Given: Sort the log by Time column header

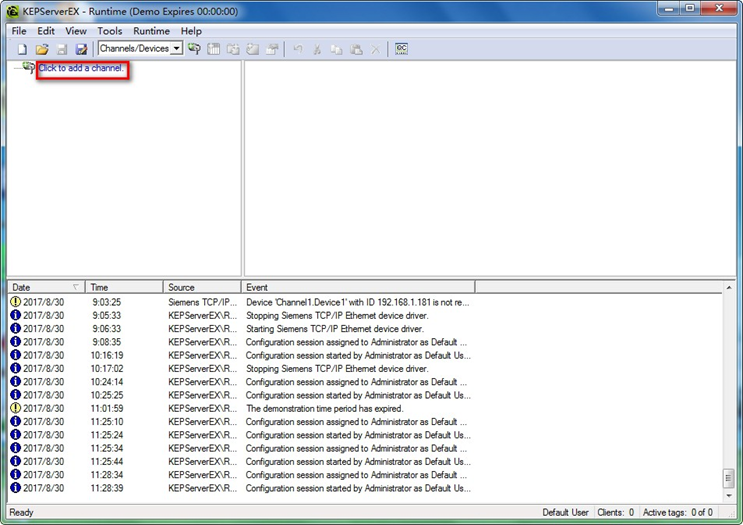Looking at the screenshot, I should pos(125,287).
